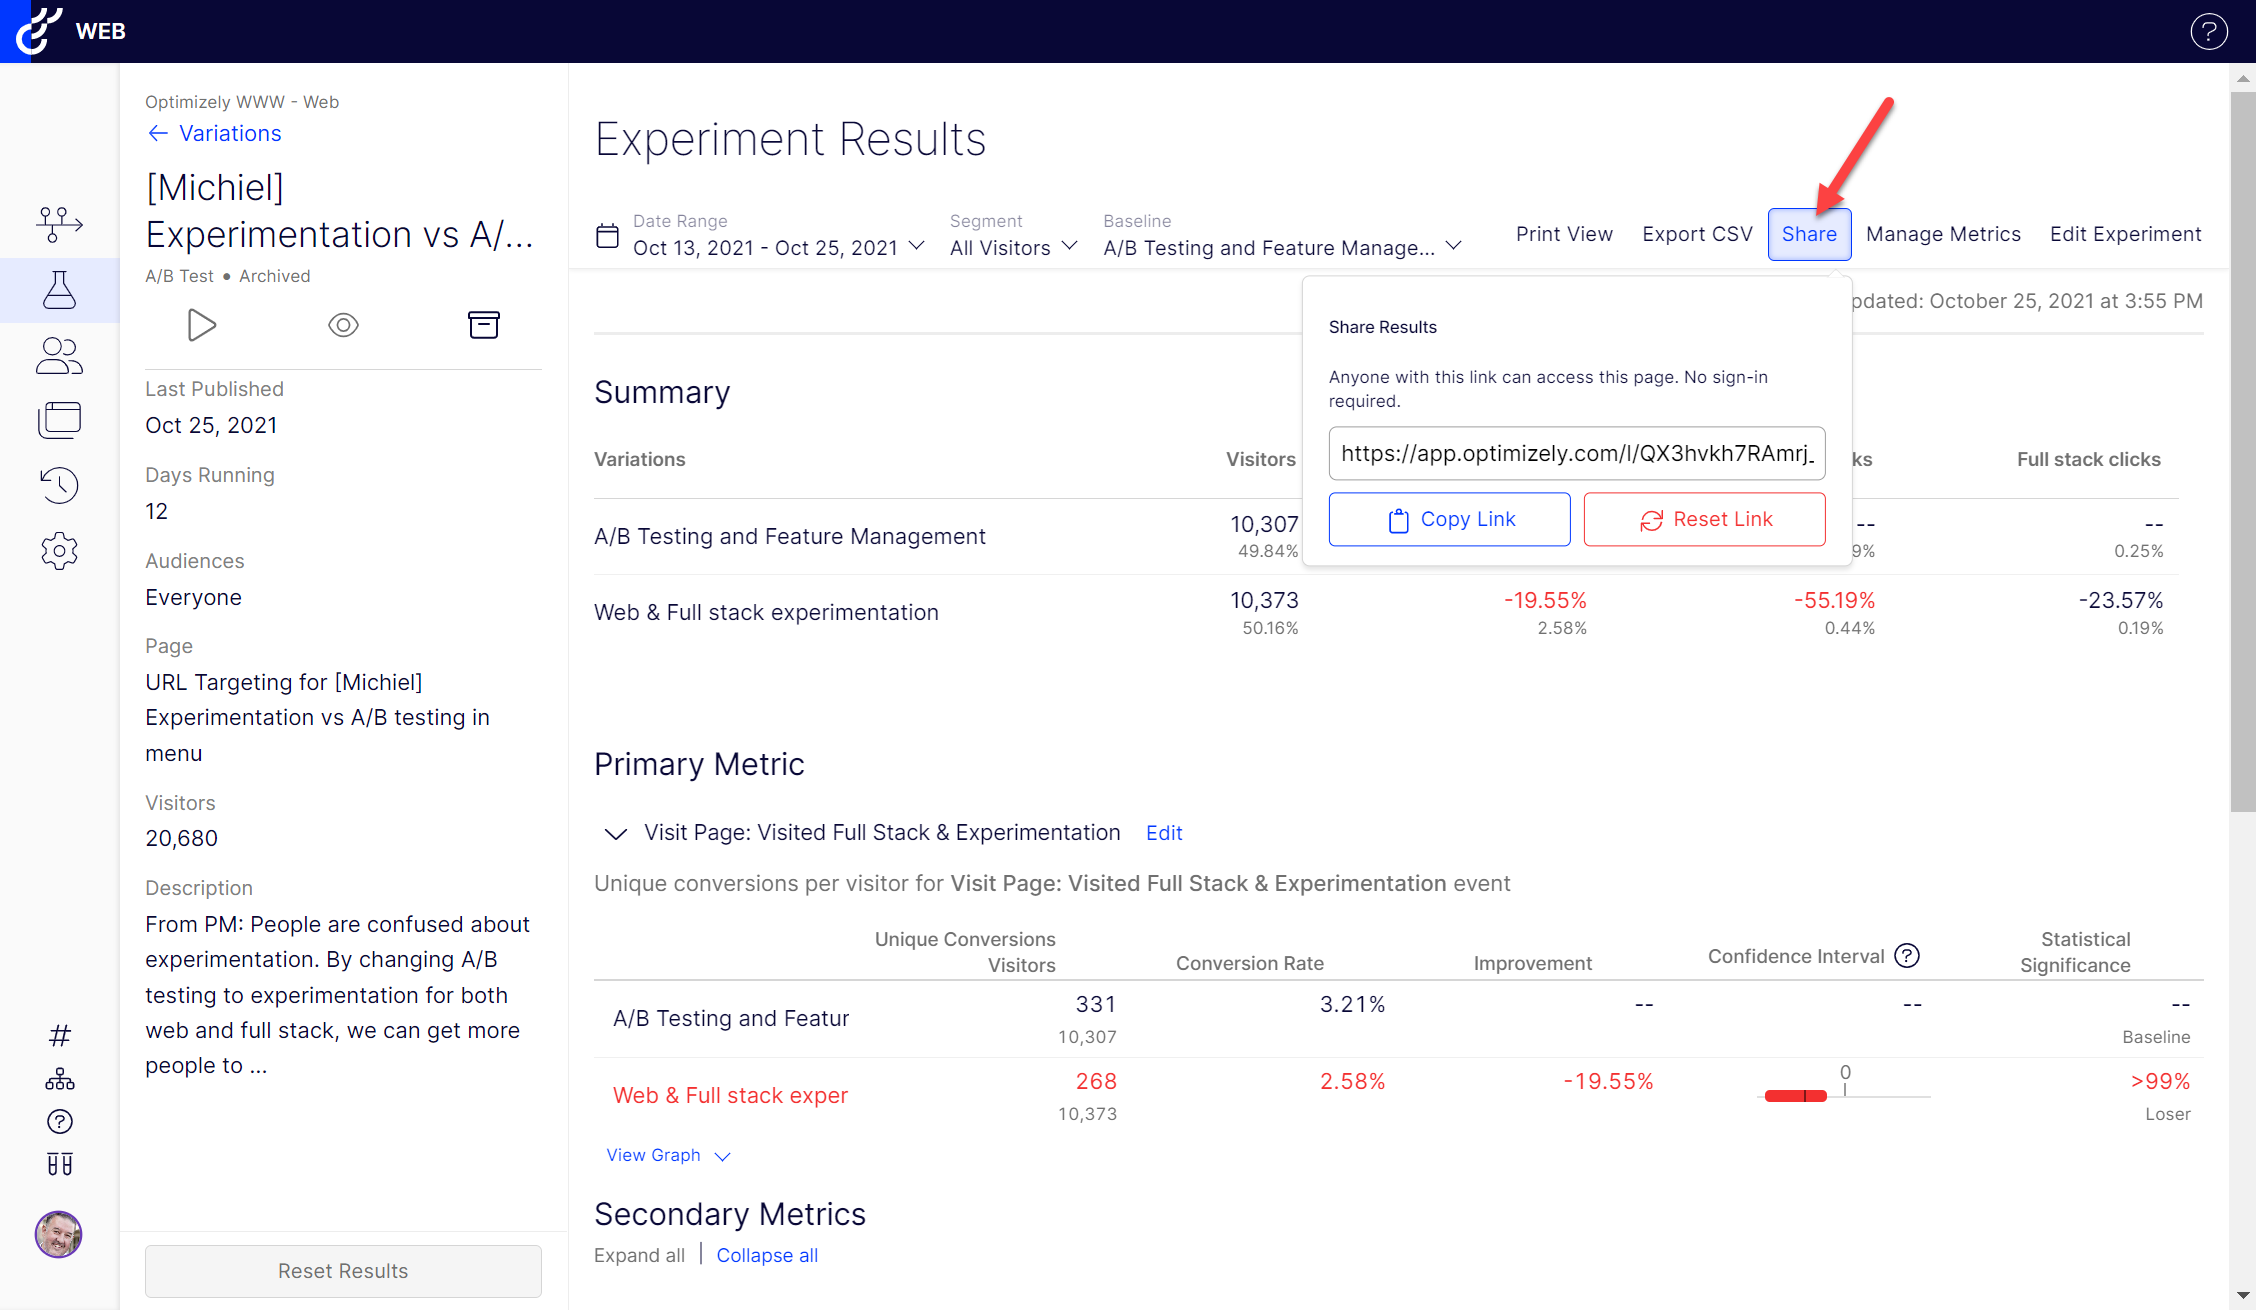The image size is (2256, 1310).
Task: Open the Baseline variation dropdown
Action: (x=1282, y=248)
